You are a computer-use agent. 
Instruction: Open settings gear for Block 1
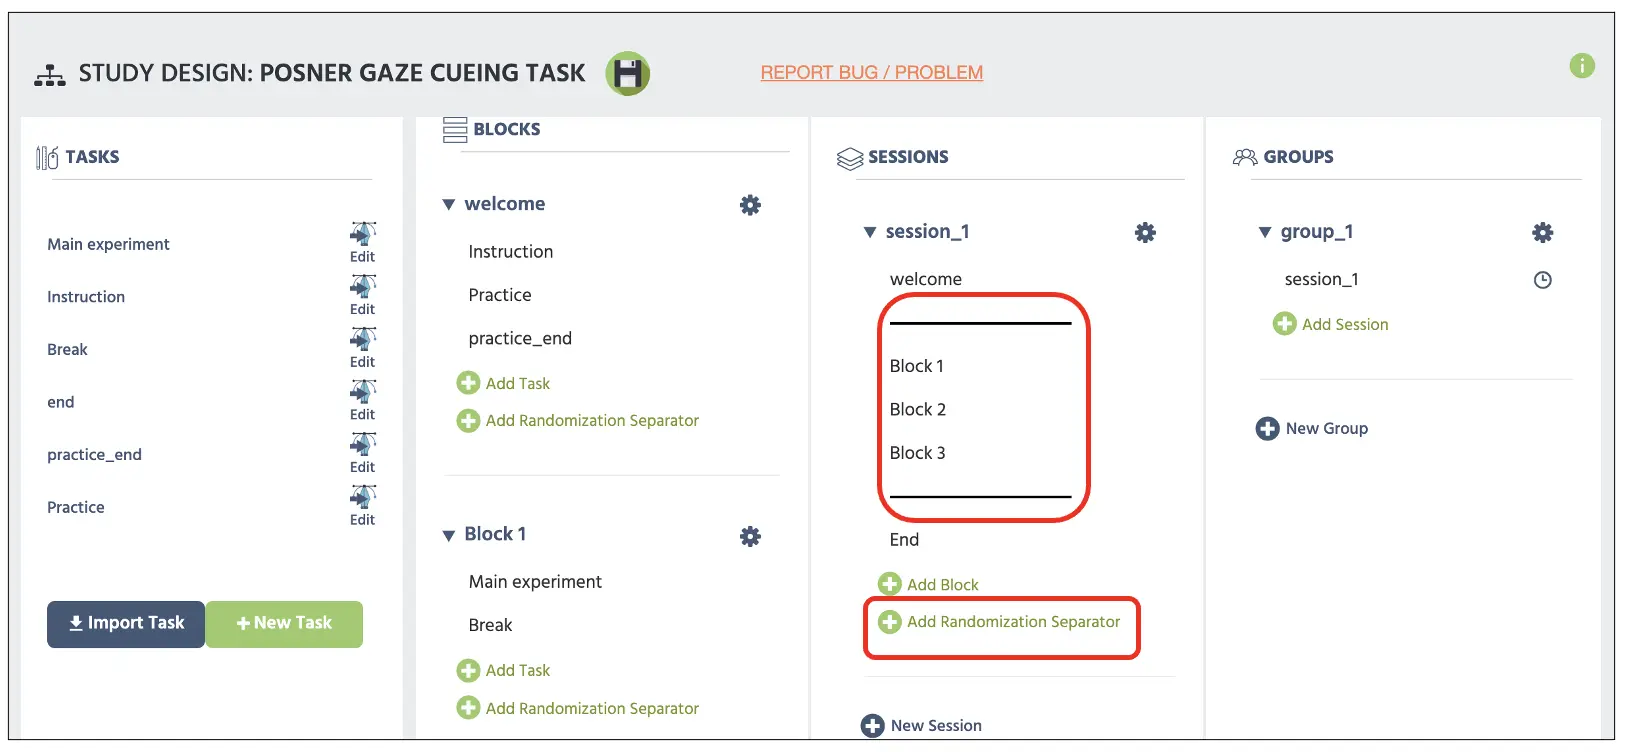(750, 536)
